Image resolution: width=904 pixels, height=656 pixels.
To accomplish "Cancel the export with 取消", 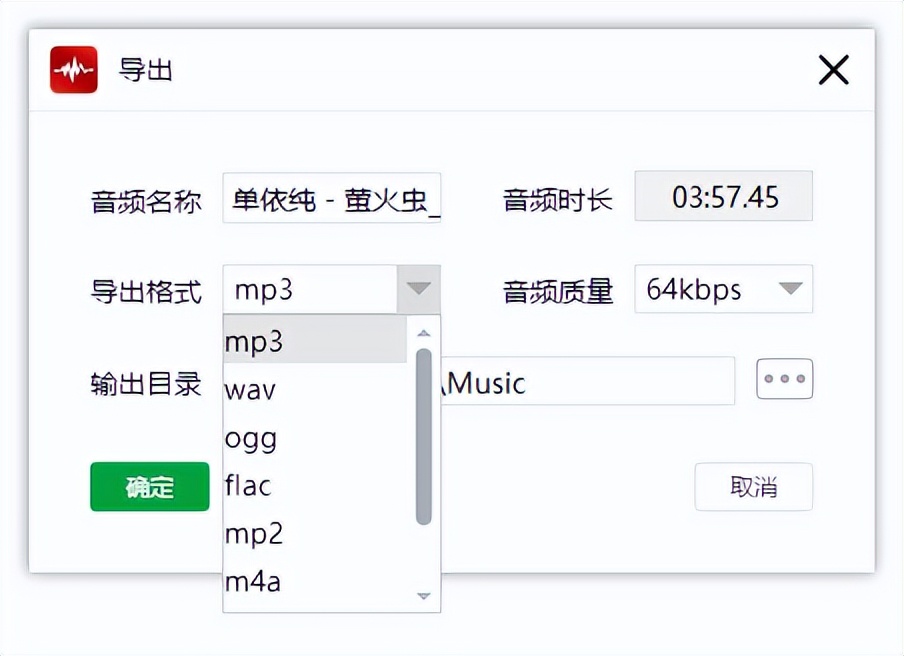I will click(x=754, y=487).
